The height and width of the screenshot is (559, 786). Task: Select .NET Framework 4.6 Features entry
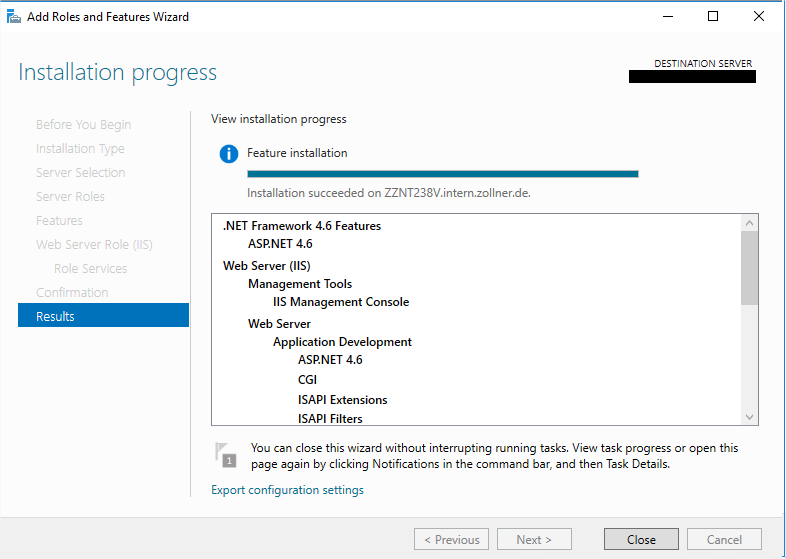301,226
